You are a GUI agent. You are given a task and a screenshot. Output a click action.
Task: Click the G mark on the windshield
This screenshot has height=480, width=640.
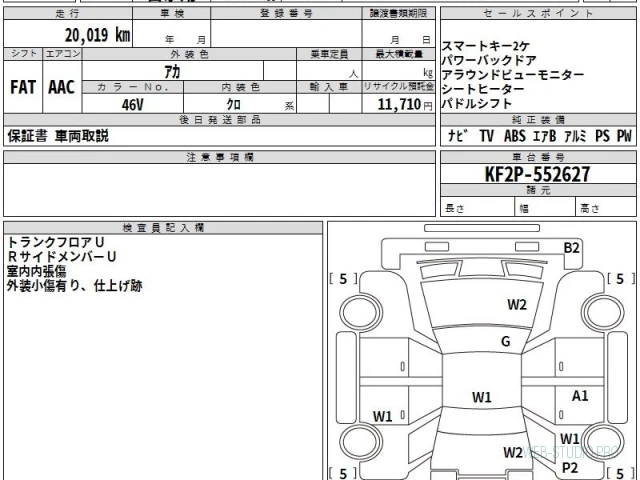(x=505, y=341)
